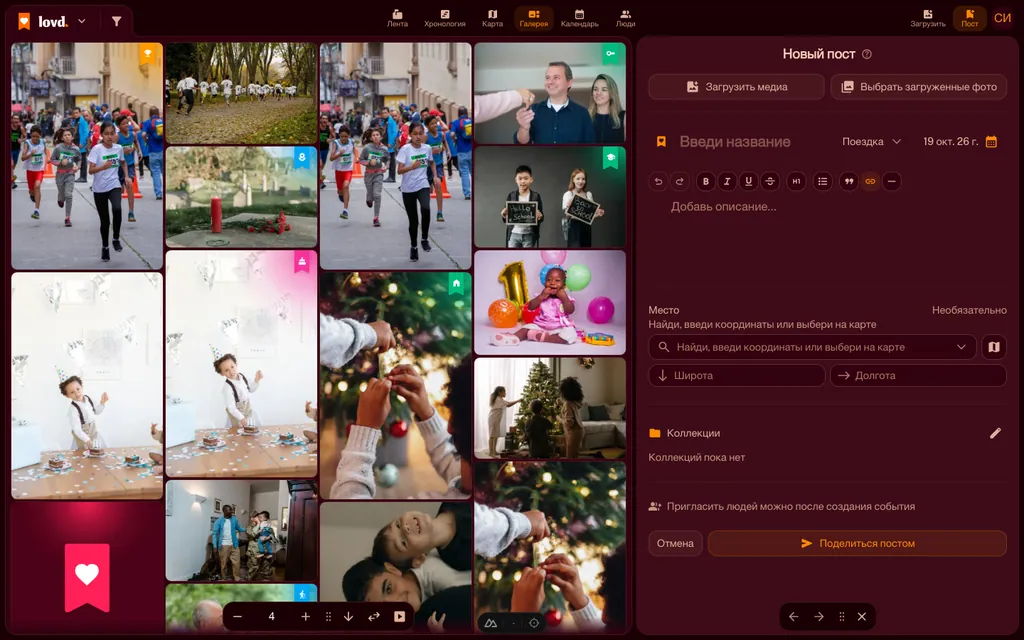The width and height of the screenshot is (1024, 640).
Task: Open the filter funnel icon
Action: (116, 22)
